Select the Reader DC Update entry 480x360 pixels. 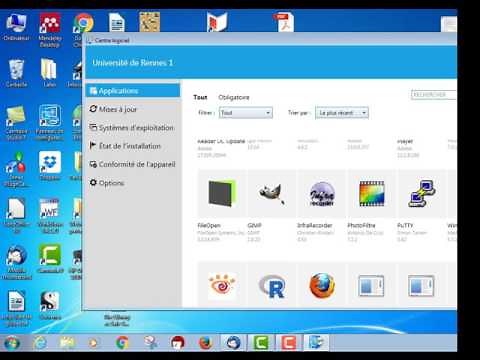[221, 148]
